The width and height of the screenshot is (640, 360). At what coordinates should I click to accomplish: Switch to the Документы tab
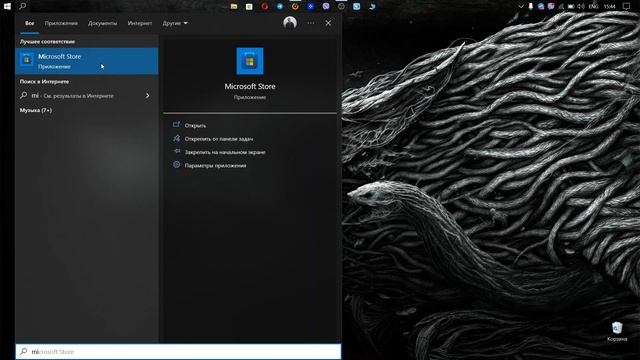point(102,23)
